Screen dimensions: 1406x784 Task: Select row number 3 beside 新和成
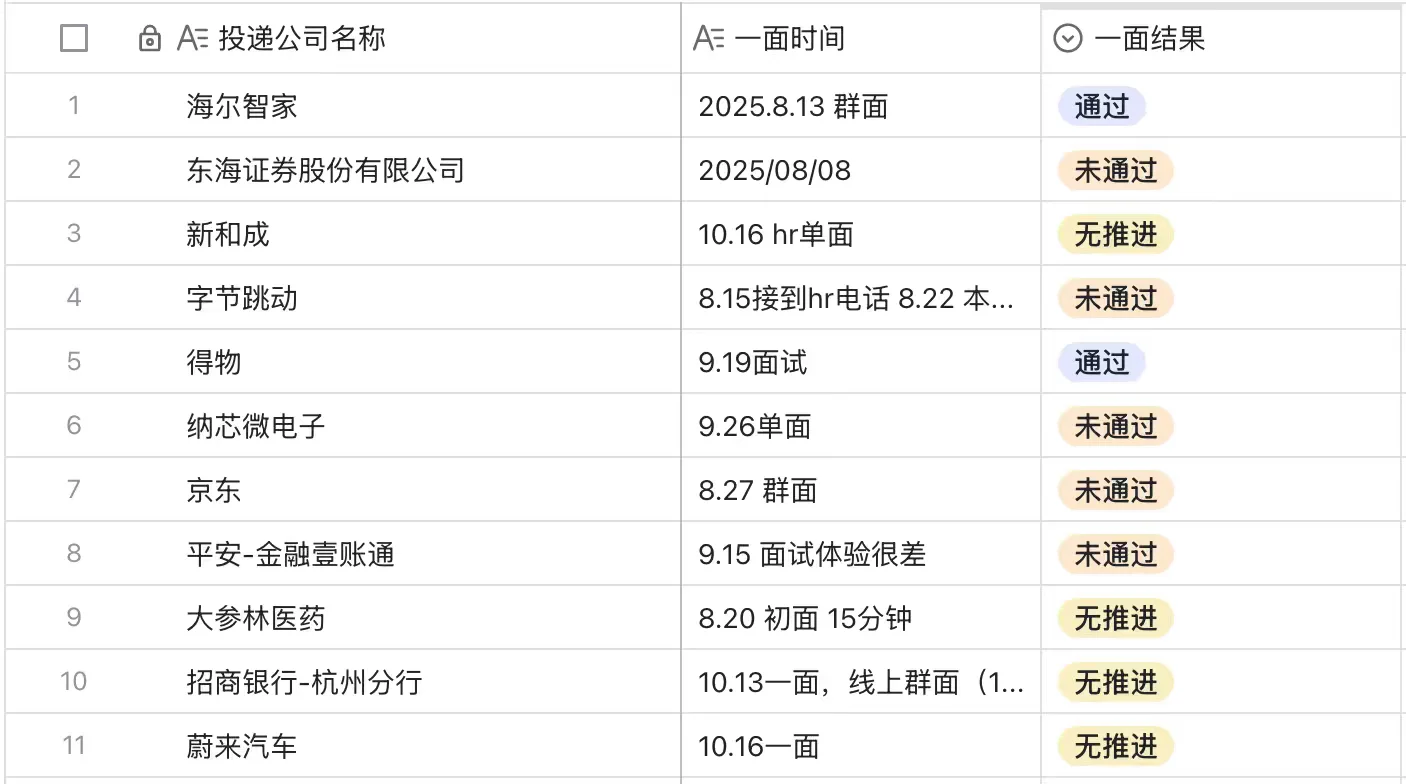click(74, 234)
